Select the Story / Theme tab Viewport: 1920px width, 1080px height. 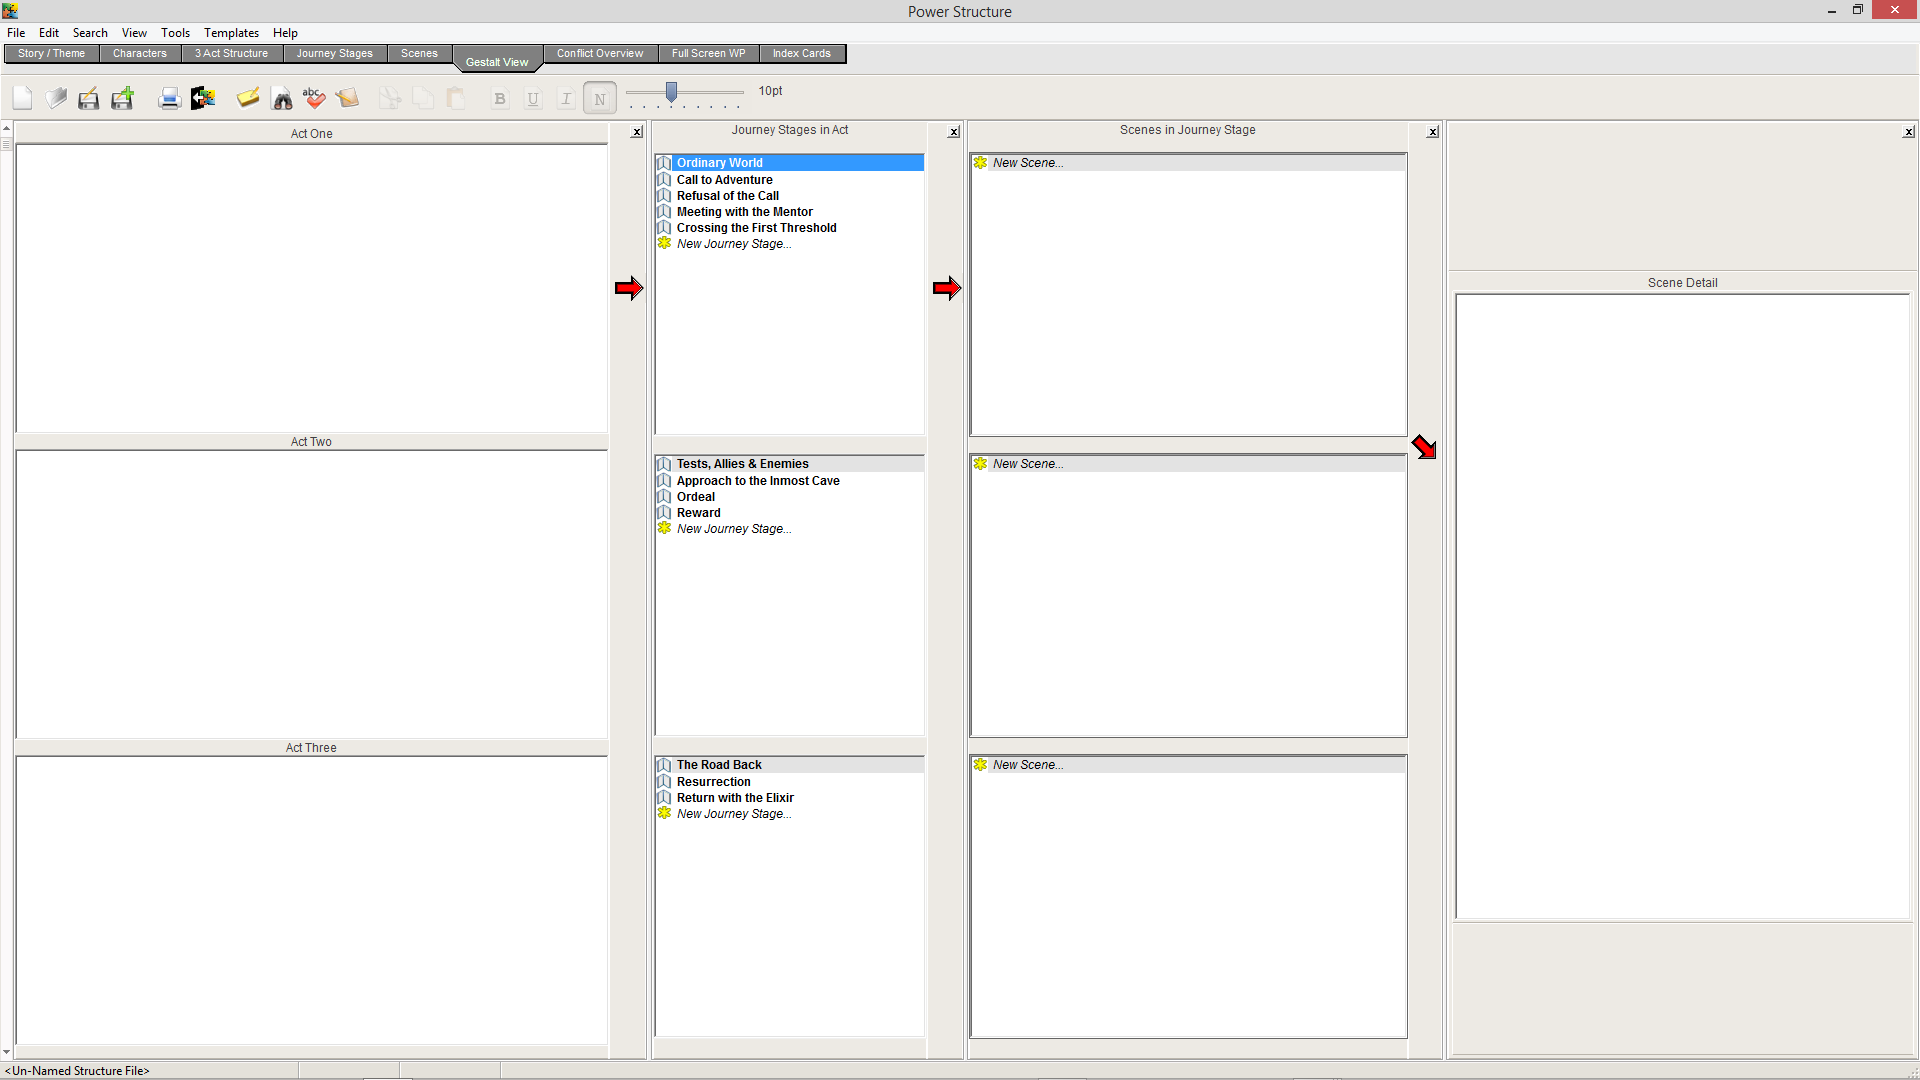pos(51,53)
